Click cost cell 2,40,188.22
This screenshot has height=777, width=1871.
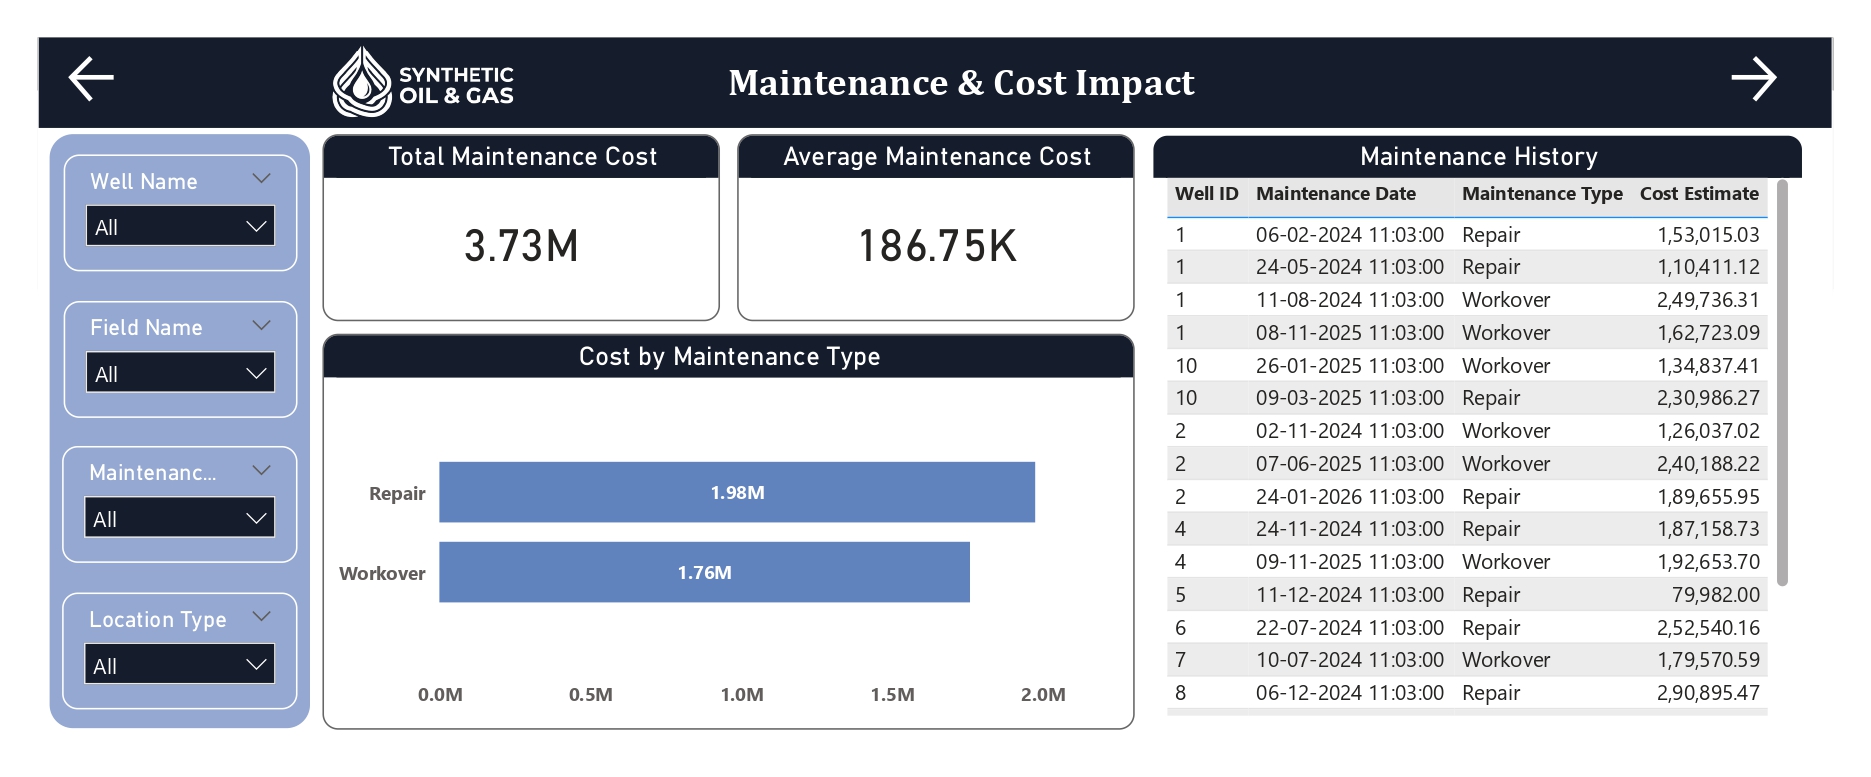click(x=1708, y=464)
